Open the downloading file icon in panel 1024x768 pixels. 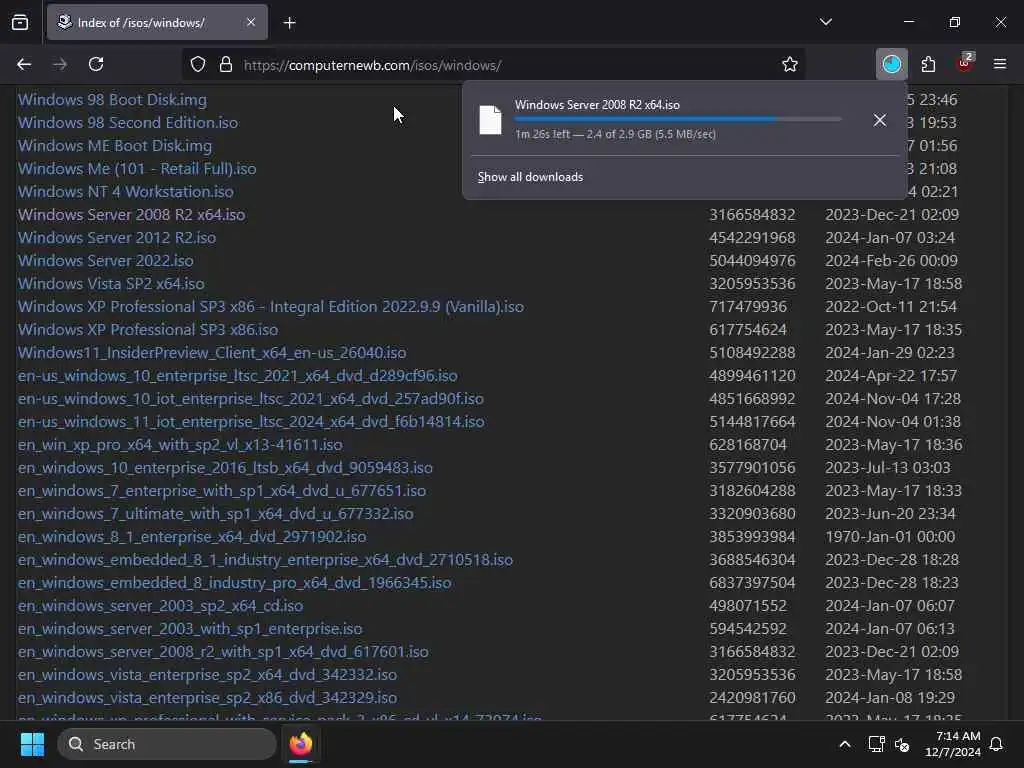pyautogui.click(x=490, y=120)
